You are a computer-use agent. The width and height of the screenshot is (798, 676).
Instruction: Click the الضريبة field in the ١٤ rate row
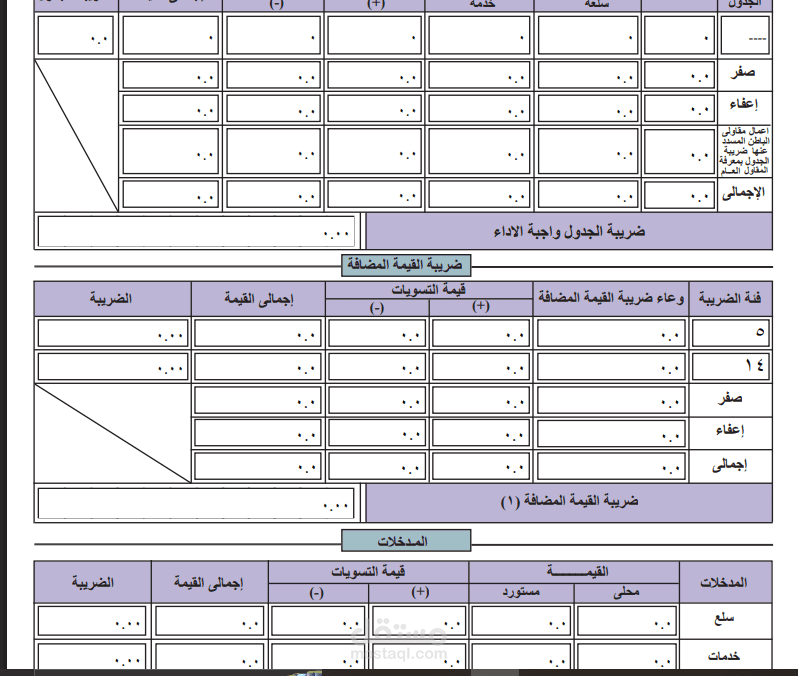pyautogui.click(x=113, y=367)
